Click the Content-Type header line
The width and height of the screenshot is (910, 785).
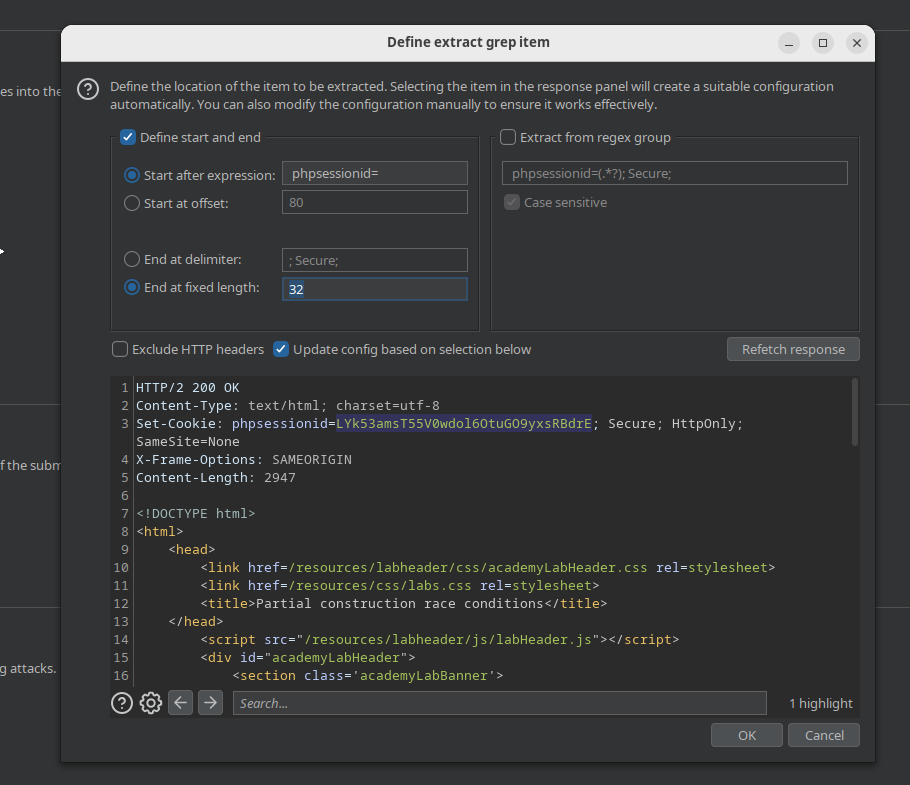288,406
